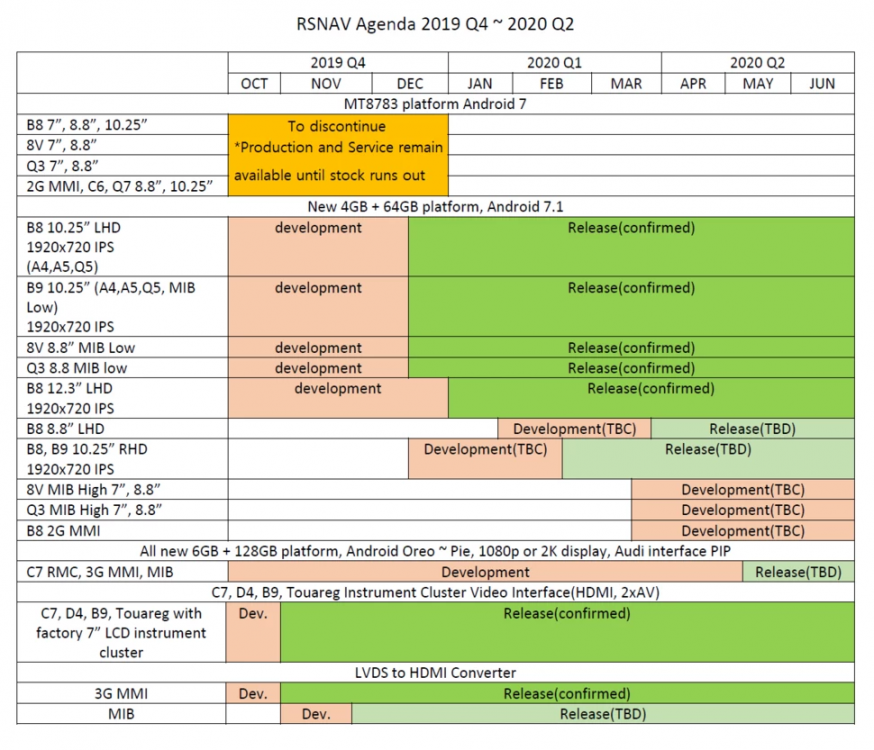Viewport: 874px width, 750px height.
Task: Click development cell in Q3 8.8 MIB low row
Action: pyautogui.click(x=318, y=368)
